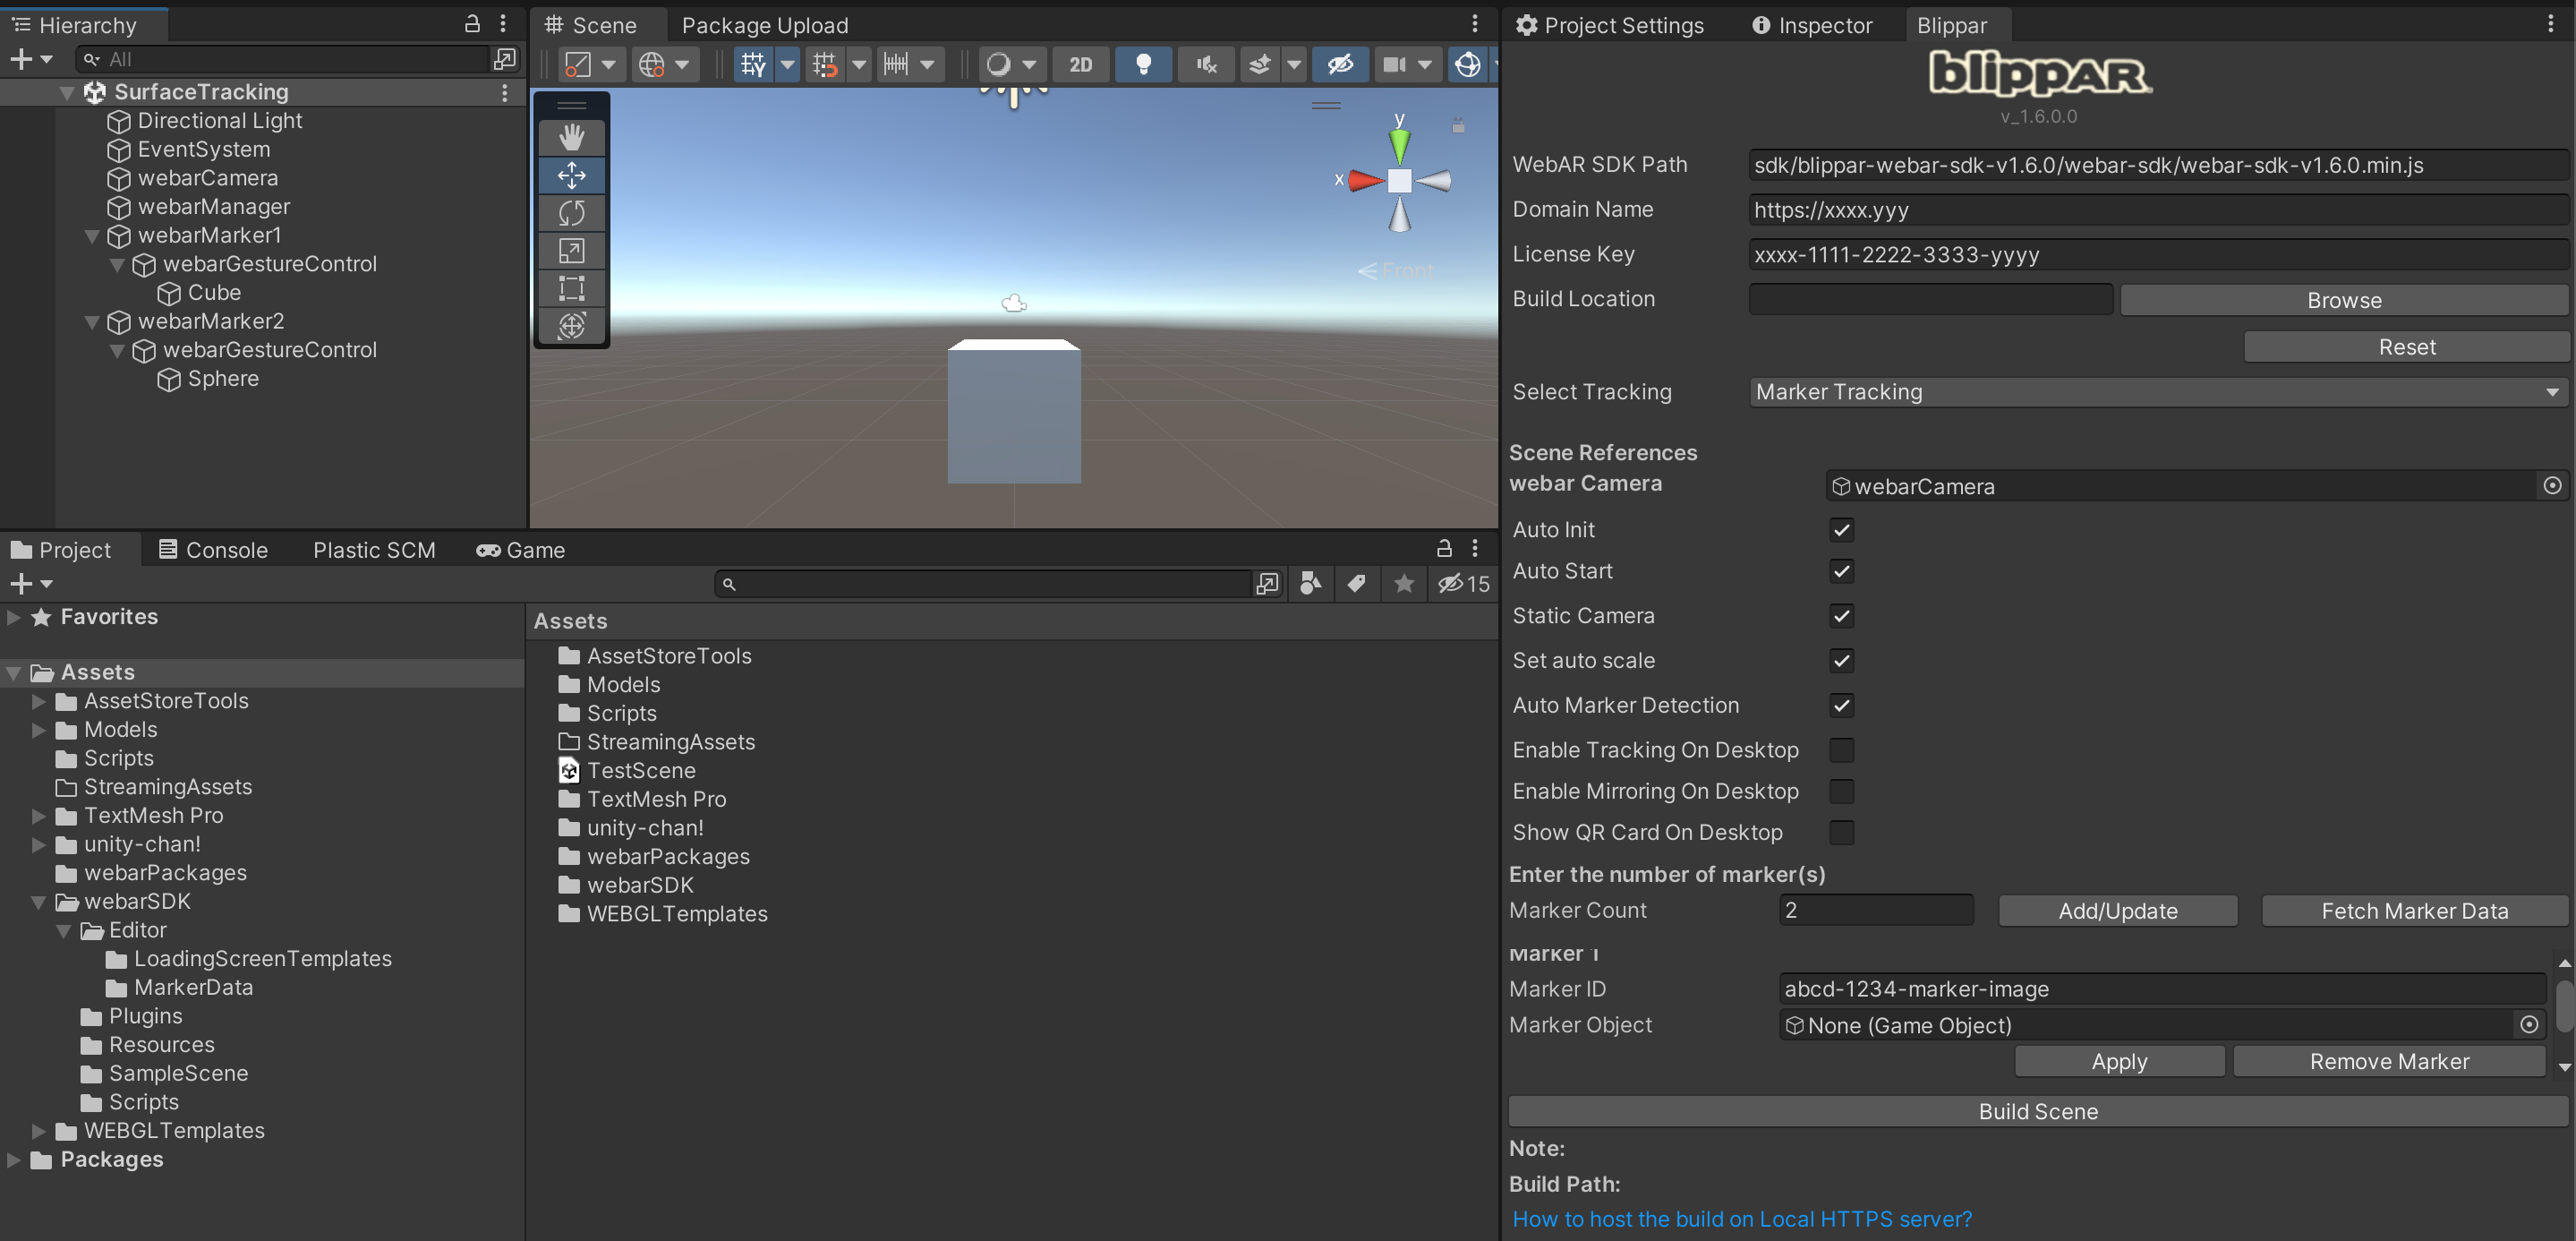Uncheck the Auto Init checkbox
Image resolution: width=2576 pixels, height=1241 pixels.
coord(1841,529)
